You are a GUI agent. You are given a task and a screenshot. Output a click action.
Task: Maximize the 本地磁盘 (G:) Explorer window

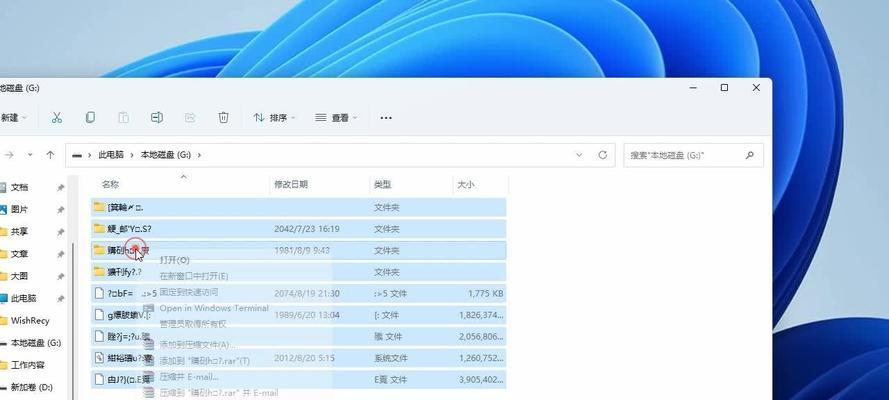pos(724,88)
